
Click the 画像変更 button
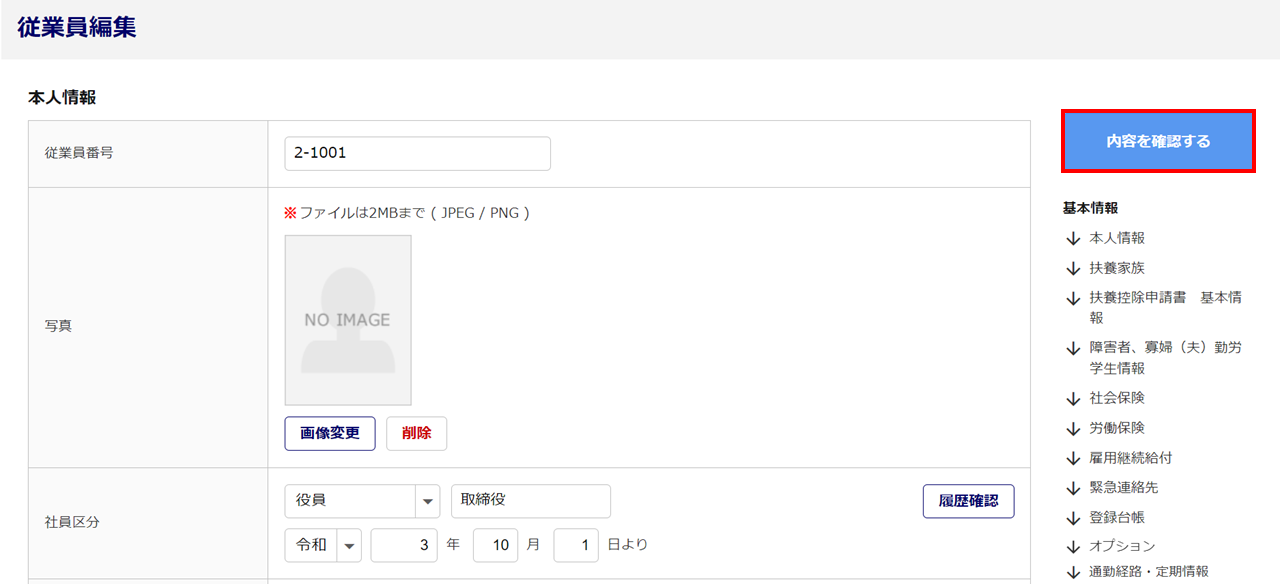[330, 433]
